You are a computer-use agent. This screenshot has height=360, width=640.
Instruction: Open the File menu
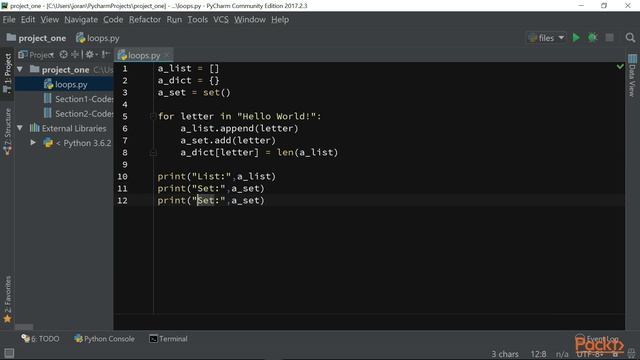click(x=9, y=20)
